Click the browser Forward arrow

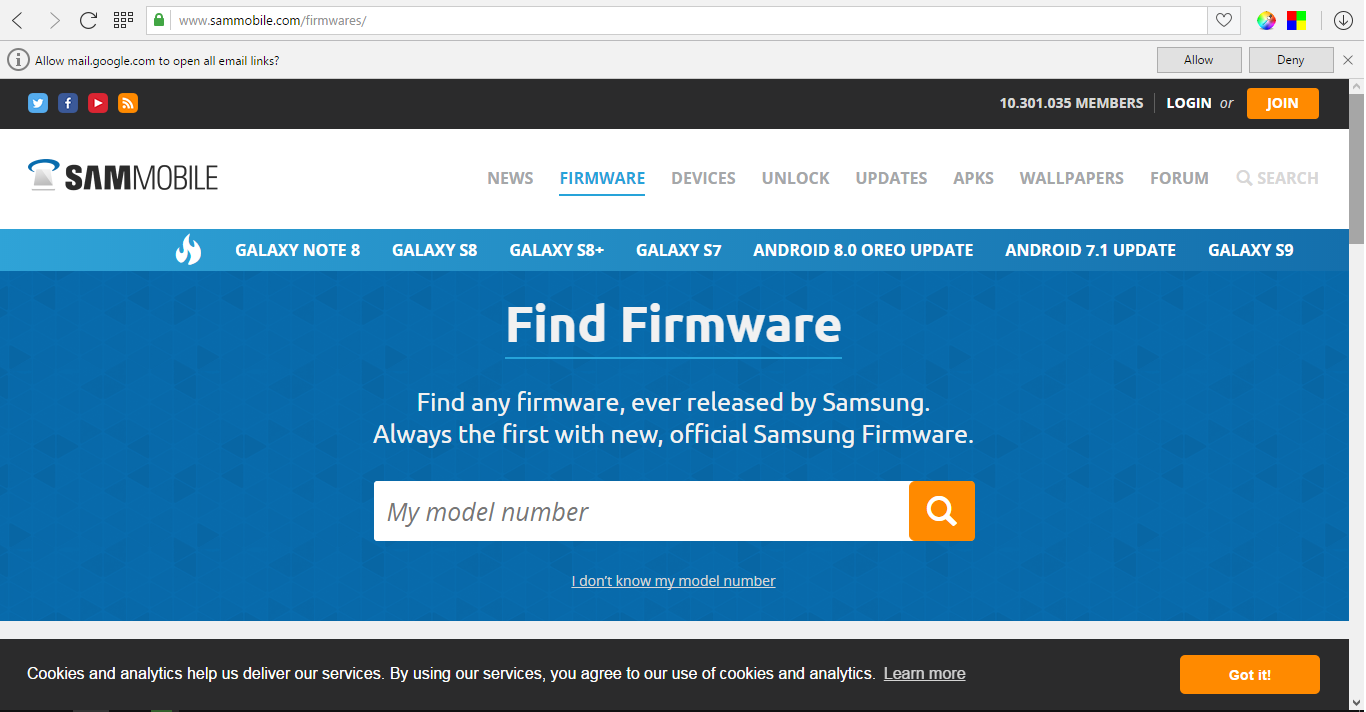click(54, 20)
